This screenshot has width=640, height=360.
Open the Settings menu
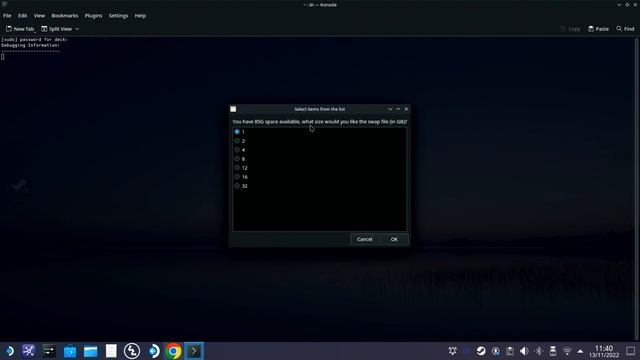click(x=118, y=16)
